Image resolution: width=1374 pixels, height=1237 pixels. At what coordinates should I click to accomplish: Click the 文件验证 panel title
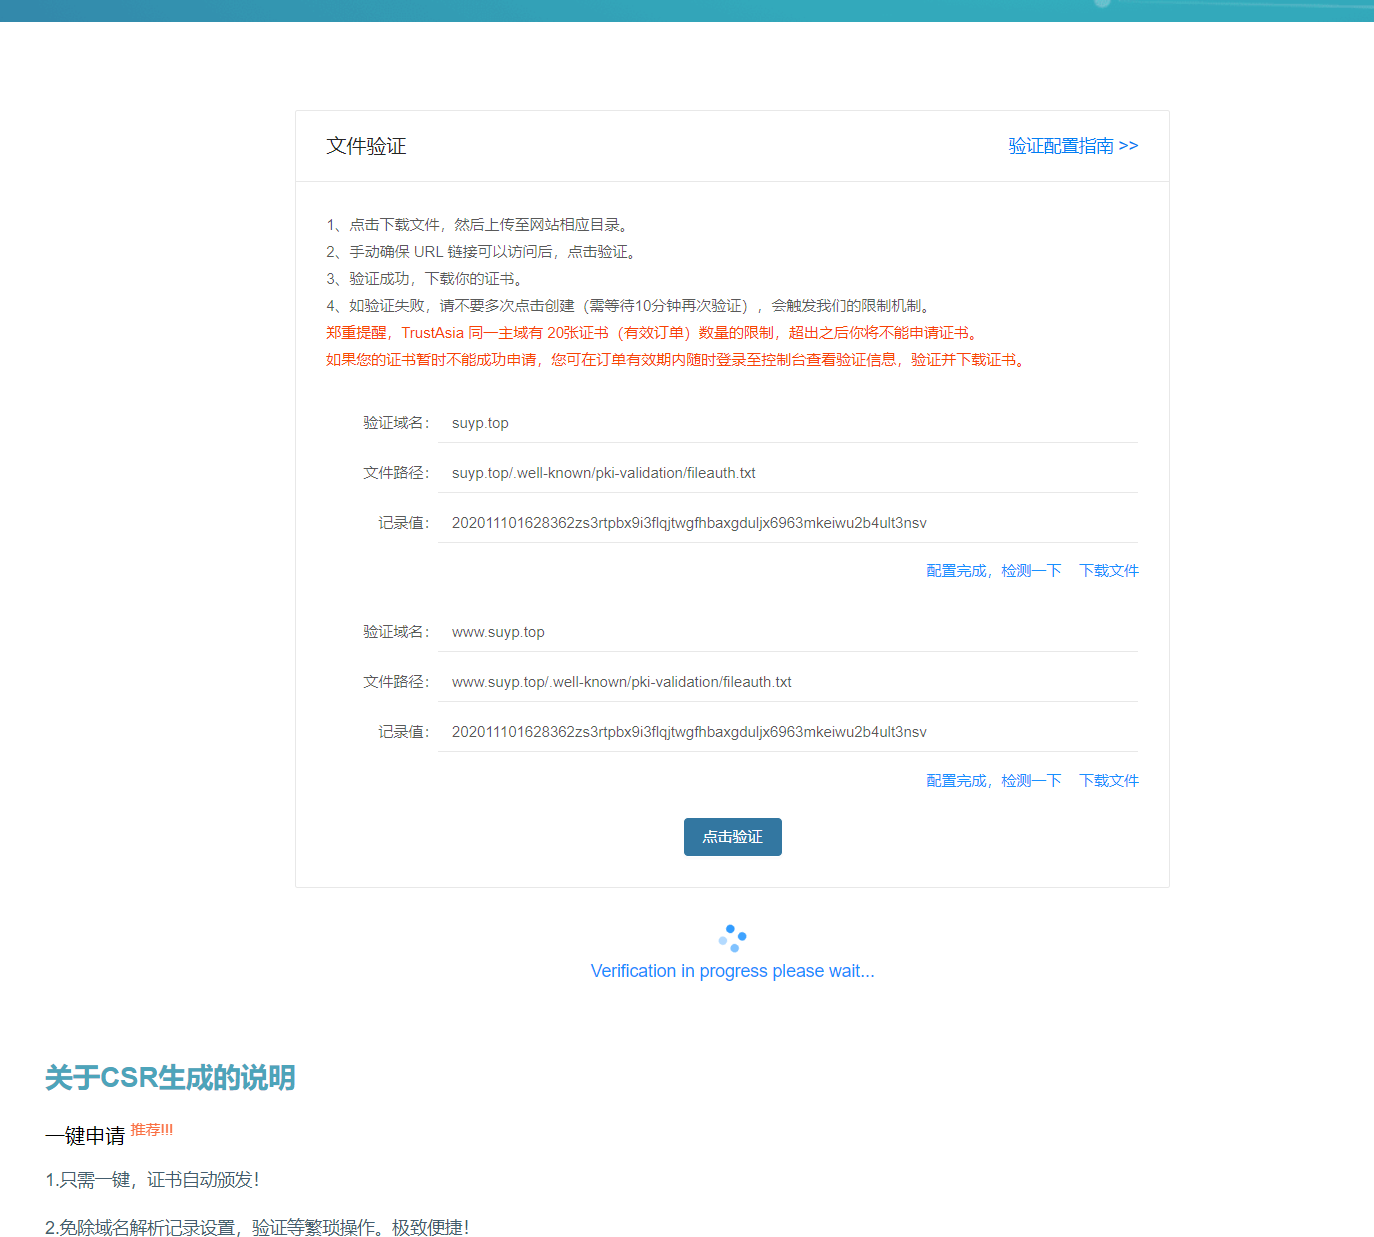click(x=366, y=146)
